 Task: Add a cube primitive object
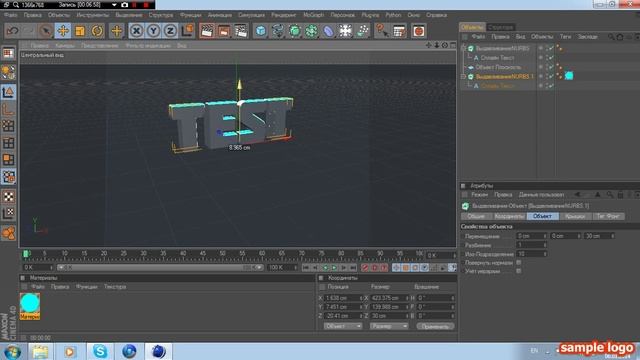[x=260, y=31]
